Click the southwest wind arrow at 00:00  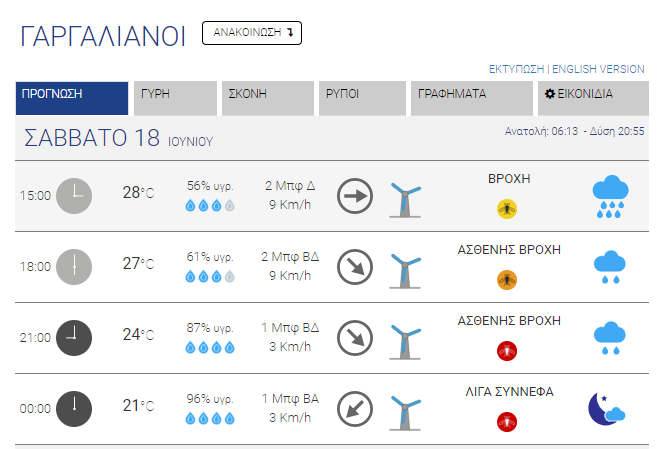355,409
